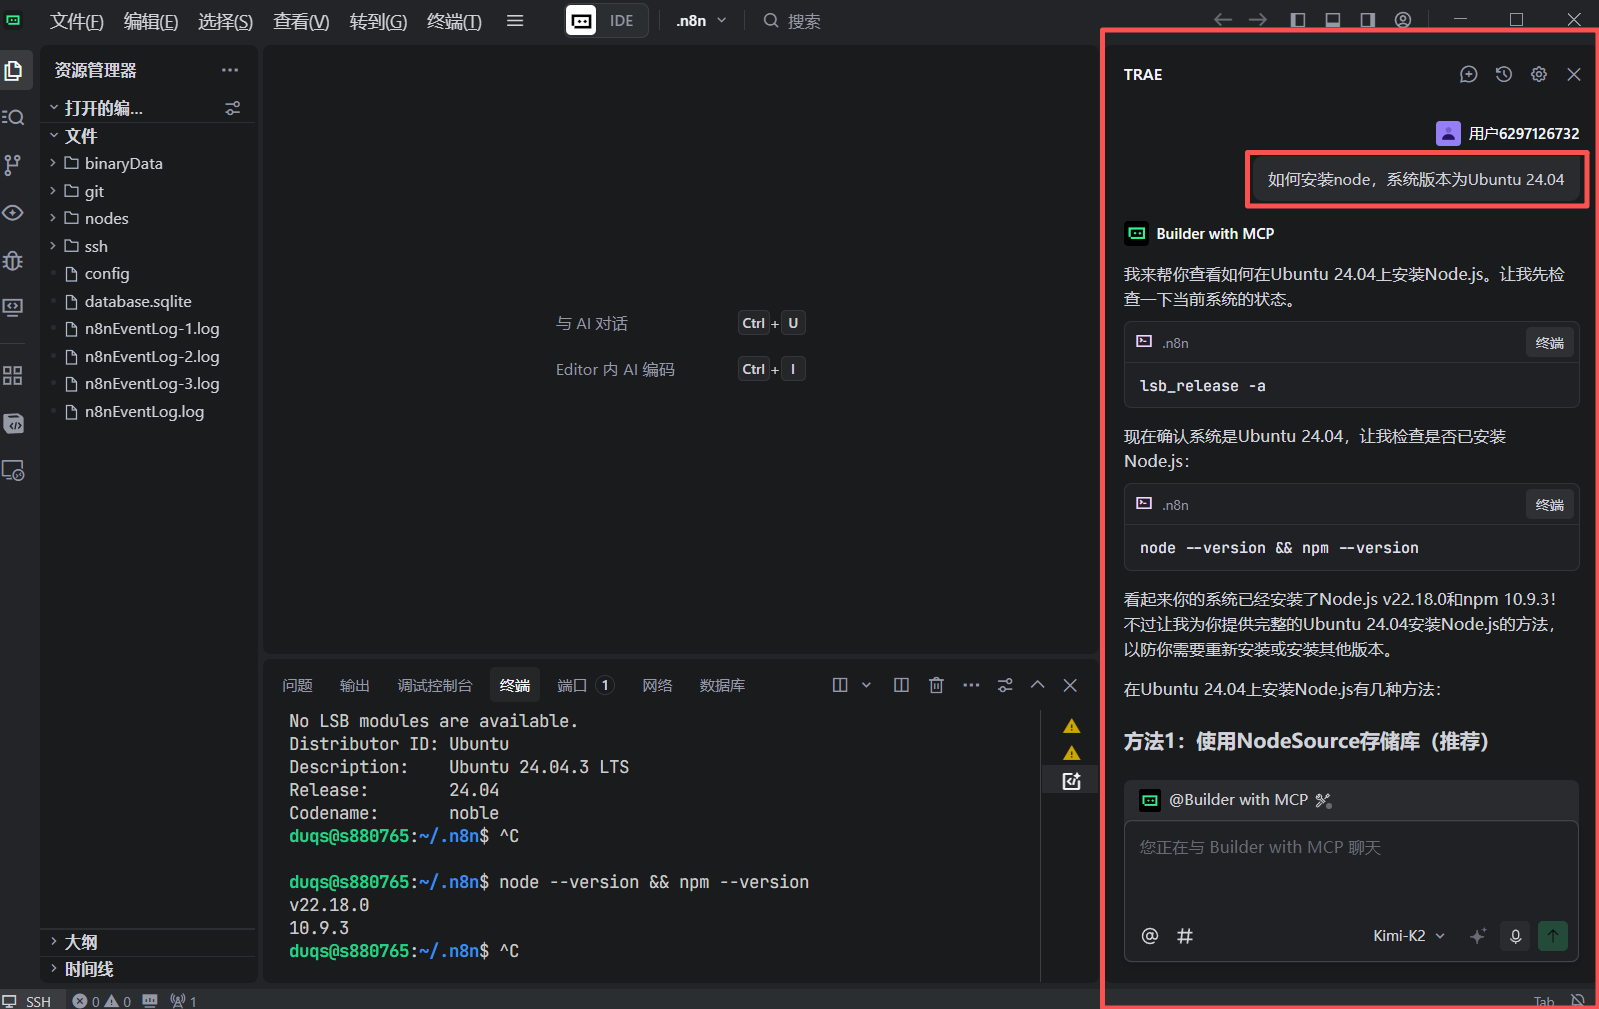1599x1009 pixels.
Task: Toggle the primary sidebar layout icon
Action: 1298,20
